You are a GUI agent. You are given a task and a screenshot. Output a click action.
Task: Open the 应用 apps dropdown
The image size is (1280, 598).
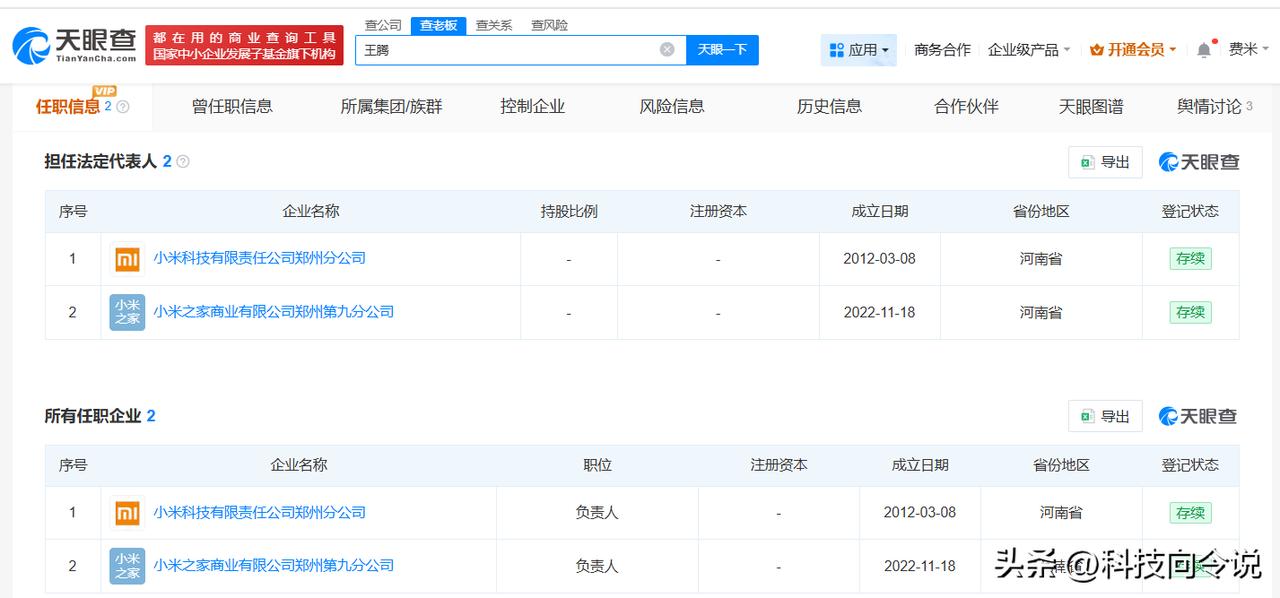coord(859,49)
